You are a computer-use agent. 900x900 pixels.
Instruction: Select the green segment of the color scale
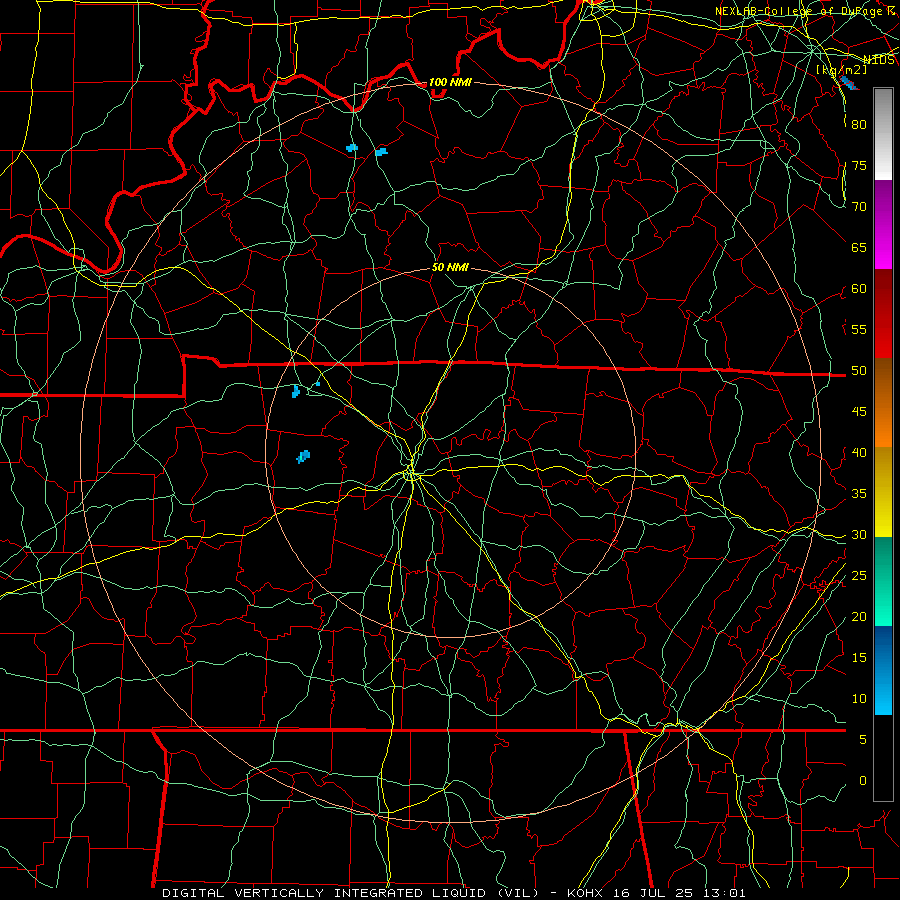point(883,581)
